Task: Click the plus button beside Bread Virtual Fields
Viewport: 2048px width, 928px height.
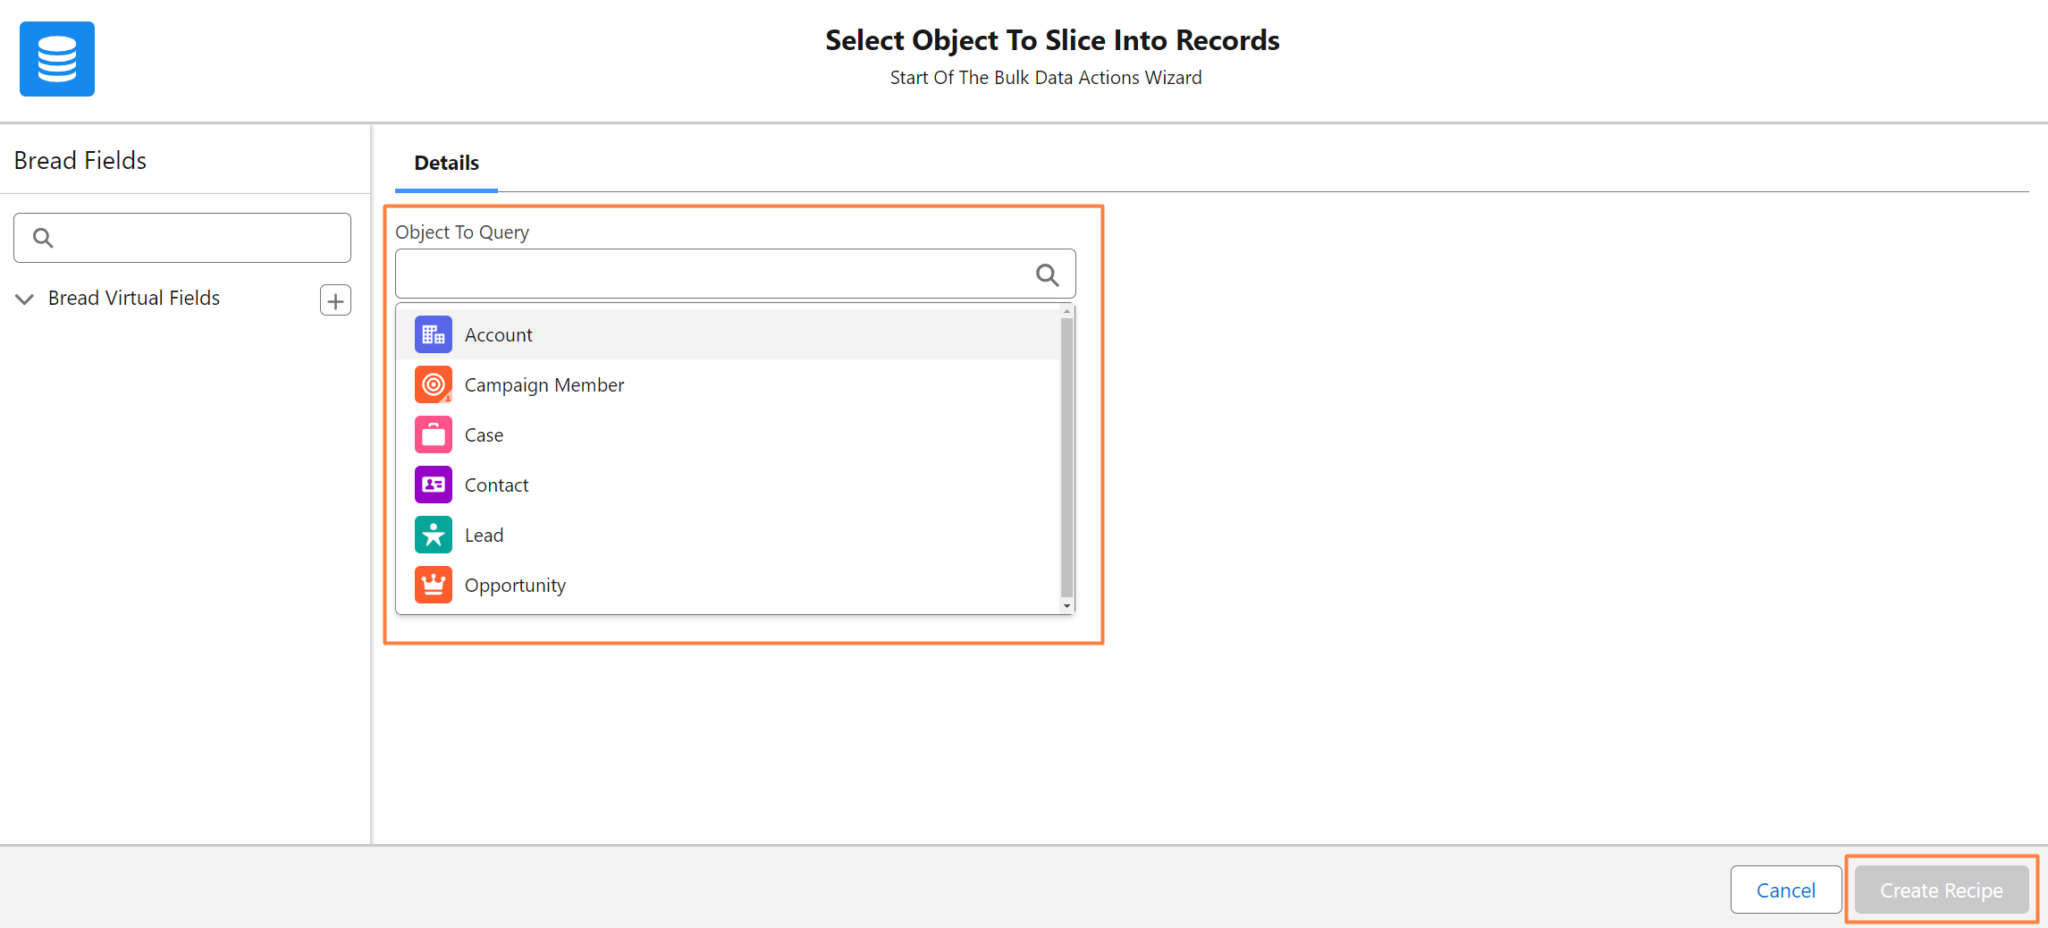Action: point(335,299)
